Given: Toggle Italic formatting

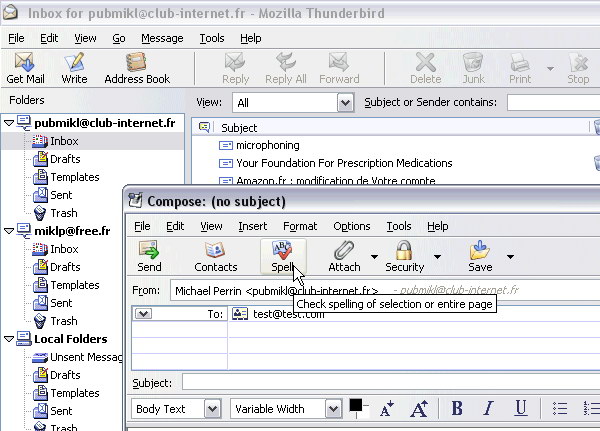Looking at the screenshot, I should 488,408.
